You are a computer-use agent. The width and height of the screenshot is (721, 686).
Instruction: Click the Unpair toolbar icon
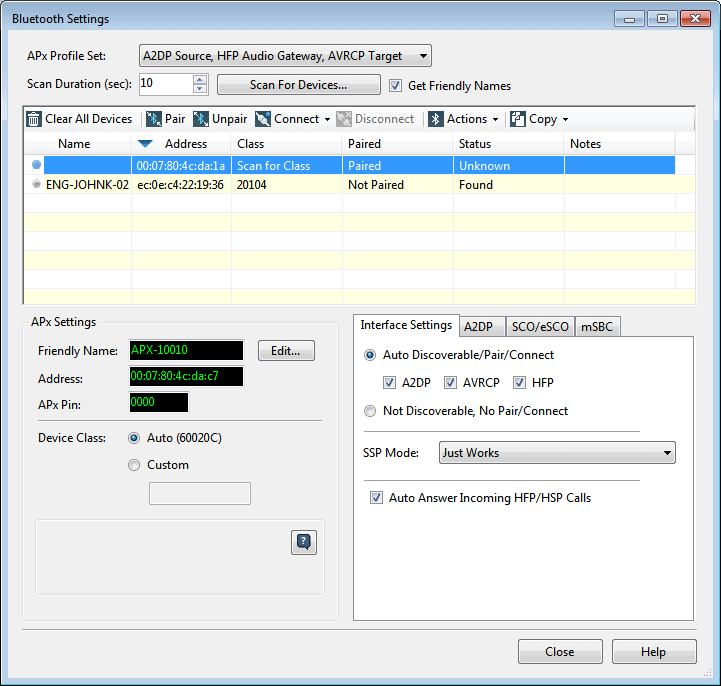coord(201,119)
